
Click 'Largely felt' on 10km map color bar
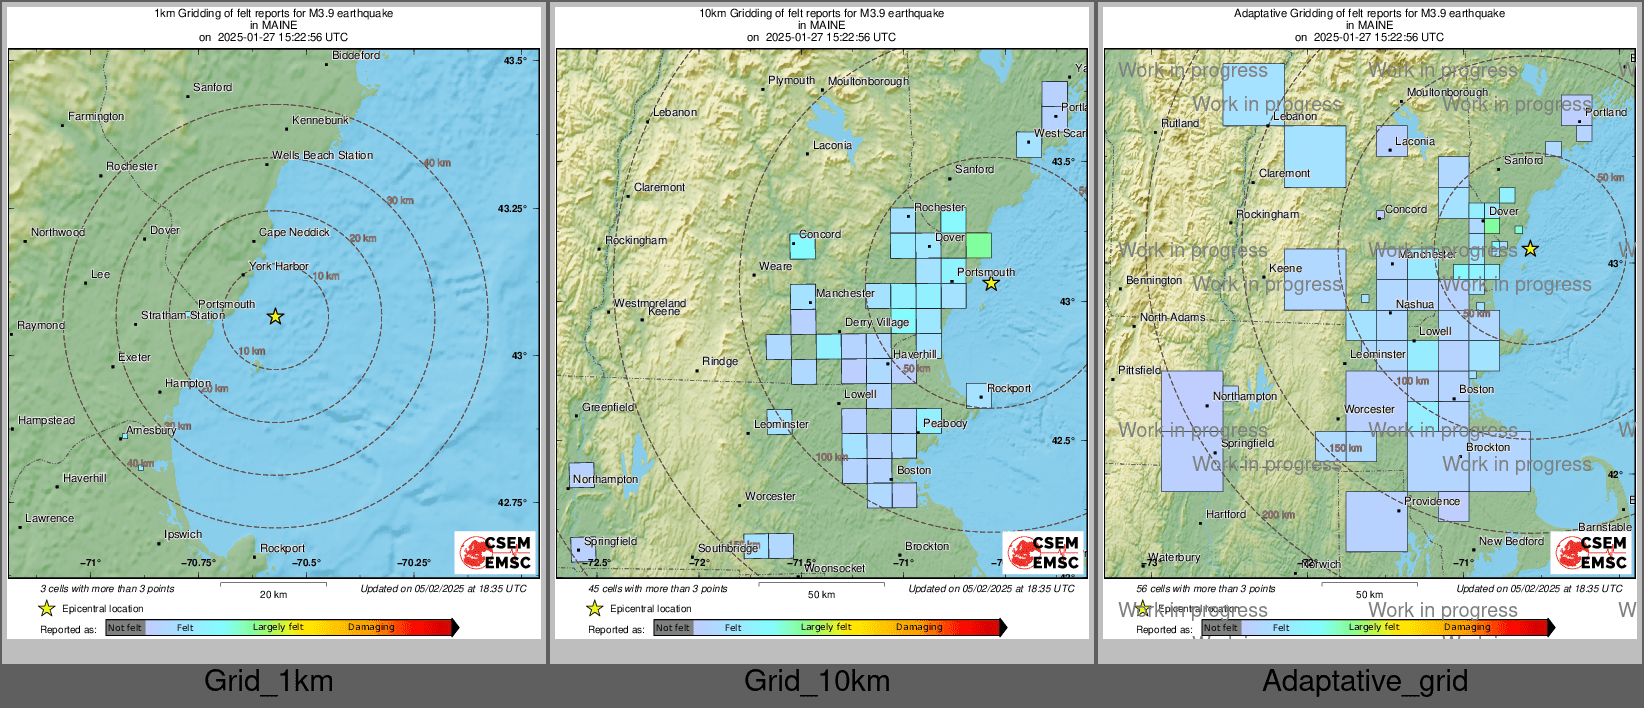pyautogui.click(x=826, y=627)
